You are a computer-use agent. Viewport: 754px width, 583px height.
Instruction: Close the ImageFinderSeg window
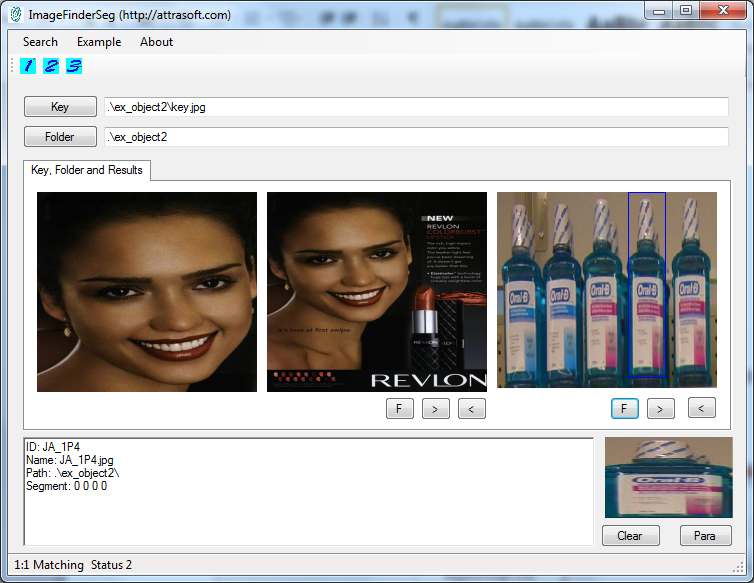point(723,11)
